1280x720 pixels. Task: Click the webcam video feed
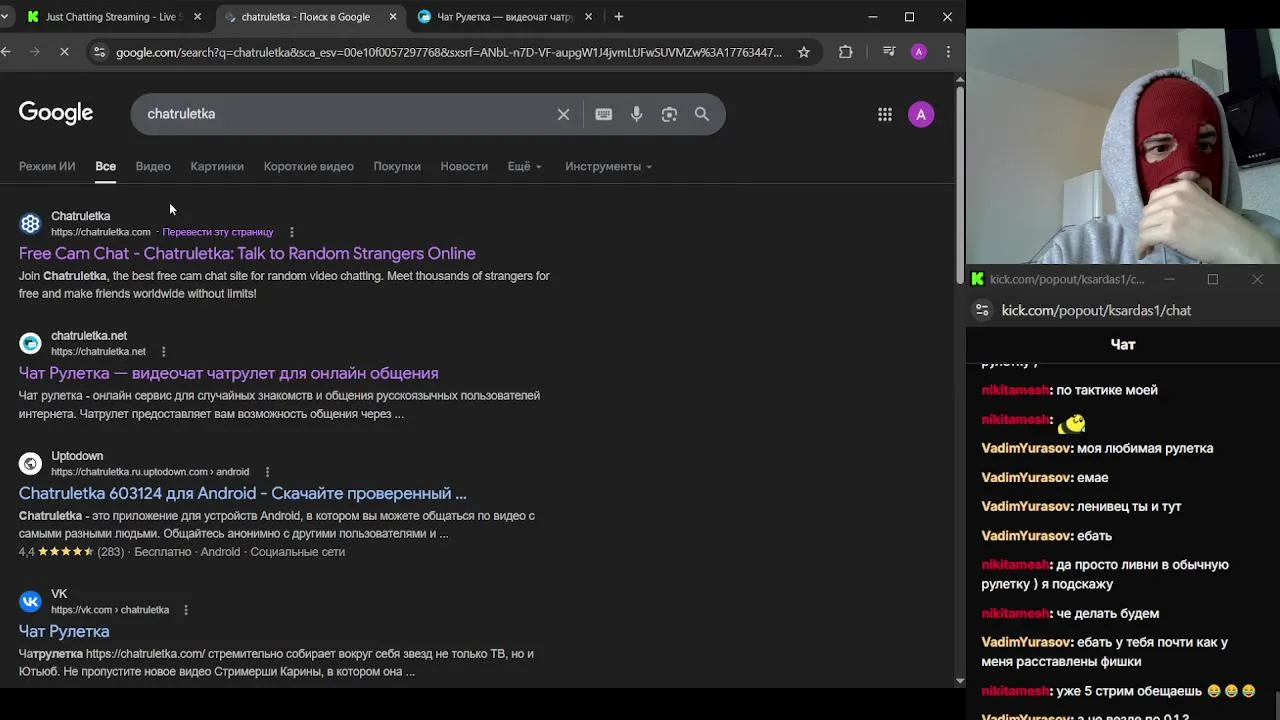[x=1122, y=146]
